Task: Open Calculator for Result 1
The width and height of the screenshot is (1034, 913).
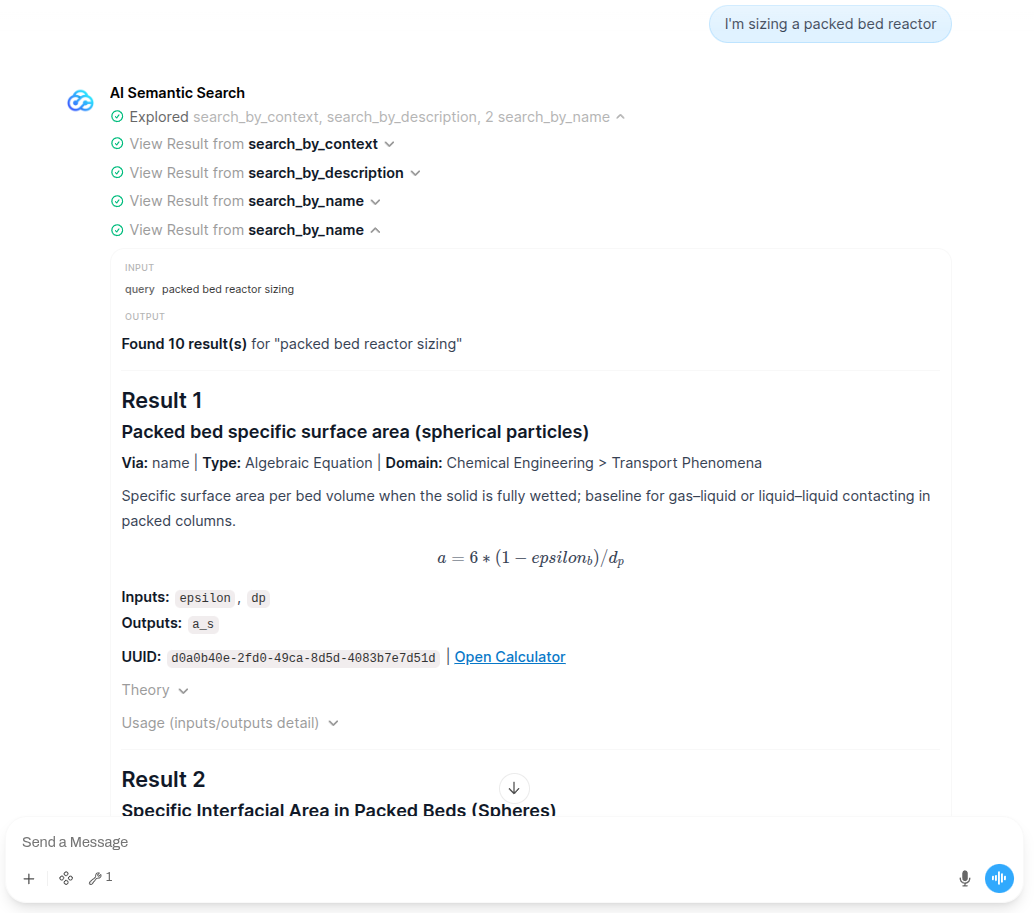Action: coord(509,656)
